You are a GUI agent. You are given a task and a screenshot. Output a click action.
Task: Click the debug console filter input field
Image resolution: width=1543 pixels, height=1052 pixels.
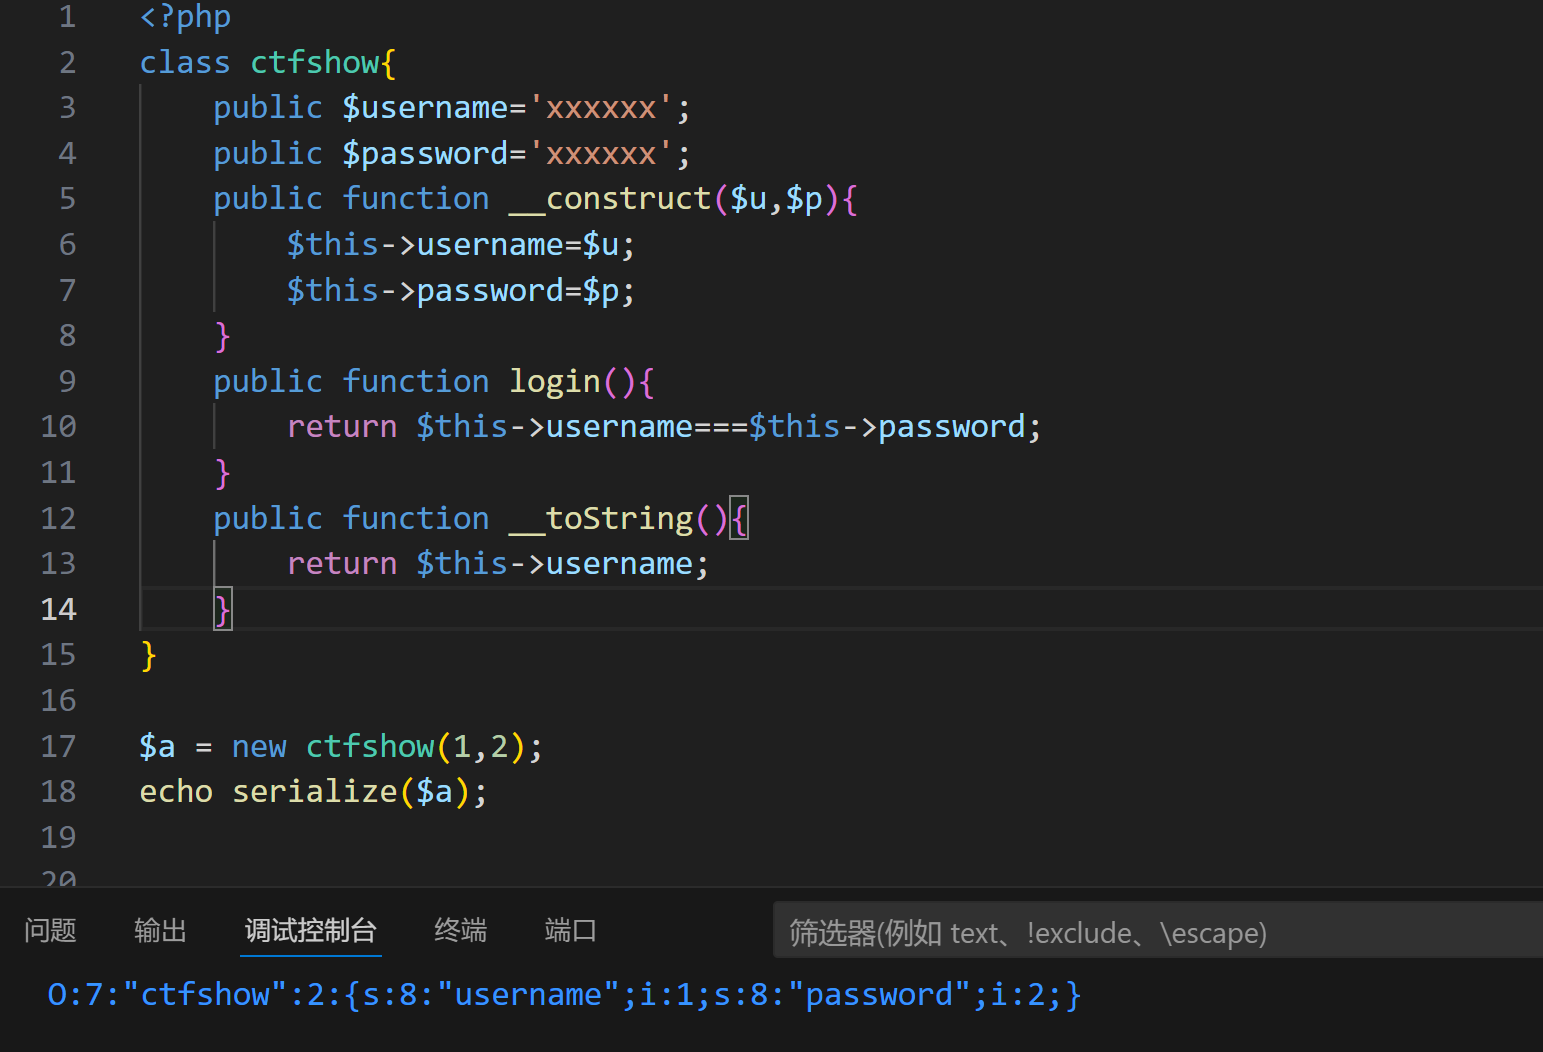(1158, 930)
